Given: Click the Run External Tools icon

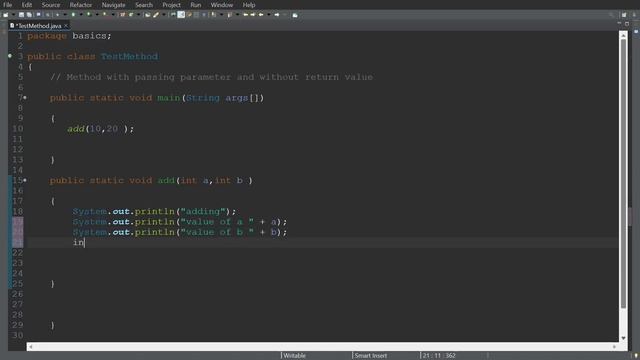Looking at the screenshot, I should (x=104, y=15).
